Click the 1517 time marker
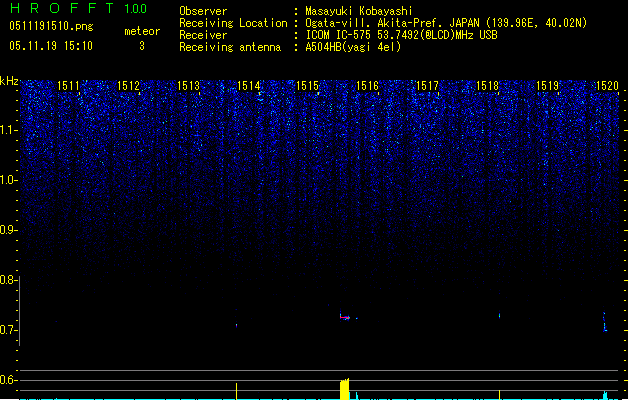Viewport: 629px width, 400px height. [x=428, y=86]
